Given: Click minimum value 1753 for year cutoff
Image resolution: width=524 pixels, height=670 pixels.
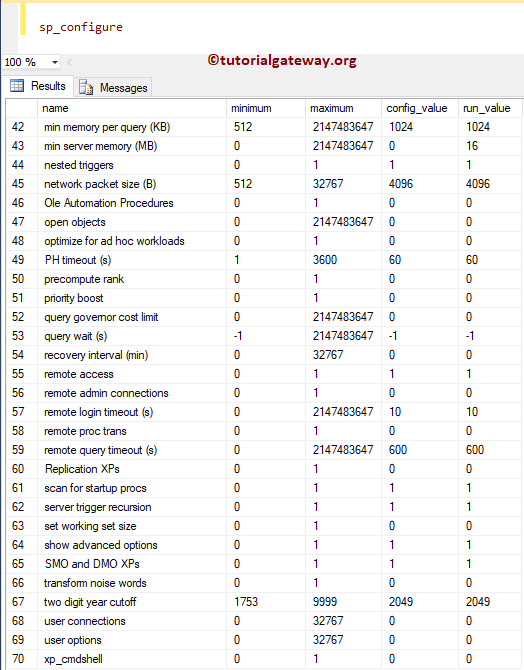Looking at the screenshot, I should pos(265,602).
